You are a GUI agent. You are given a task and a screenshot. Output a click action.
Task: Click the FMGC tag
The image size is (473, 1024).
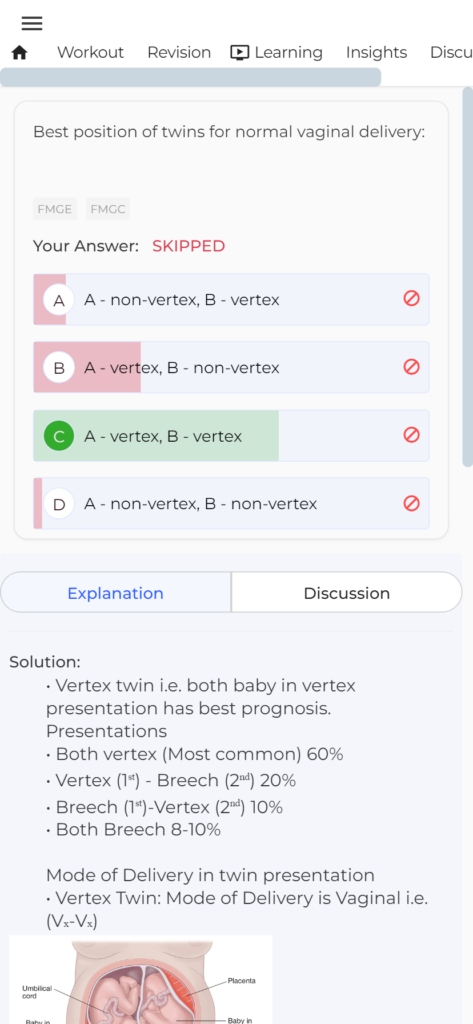pos(108,210)
